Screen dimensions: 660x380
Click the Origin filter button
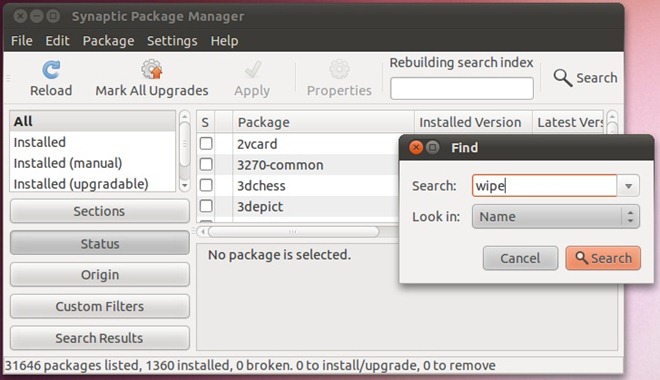point(100,275)
